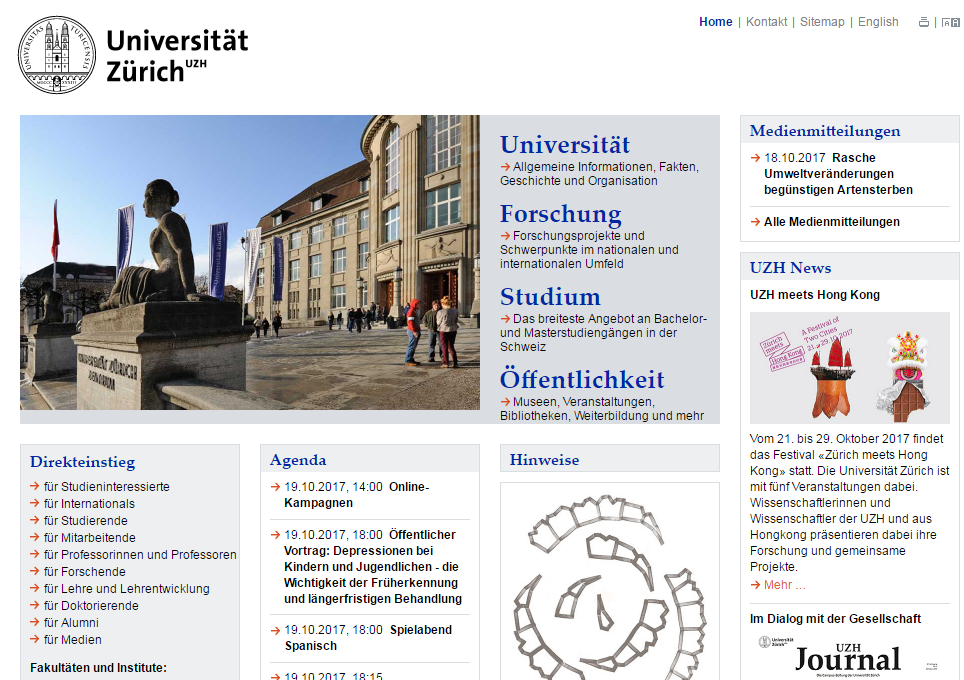Image resolution: width=964 pixels, height=680 pixels.
Task: Click the Agenda panel heading
Action: [298, 460]
